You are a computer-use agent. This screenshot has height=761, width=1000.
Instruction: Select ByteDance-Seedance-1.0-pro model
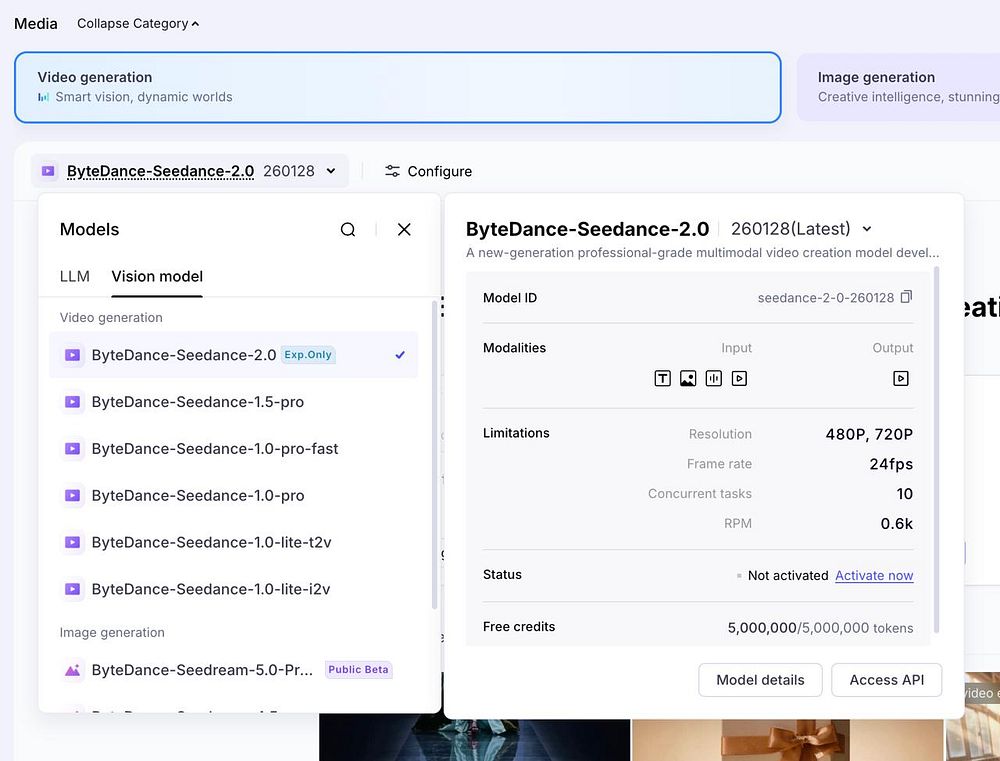(233, 496)
